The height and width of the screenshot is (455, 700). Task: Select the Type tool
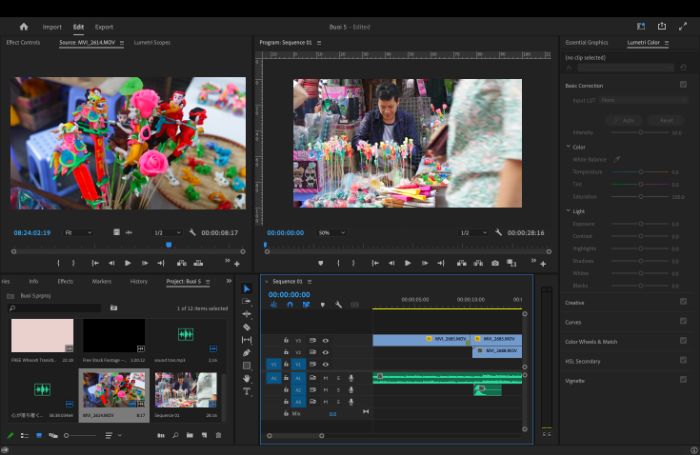coord(246,392)
